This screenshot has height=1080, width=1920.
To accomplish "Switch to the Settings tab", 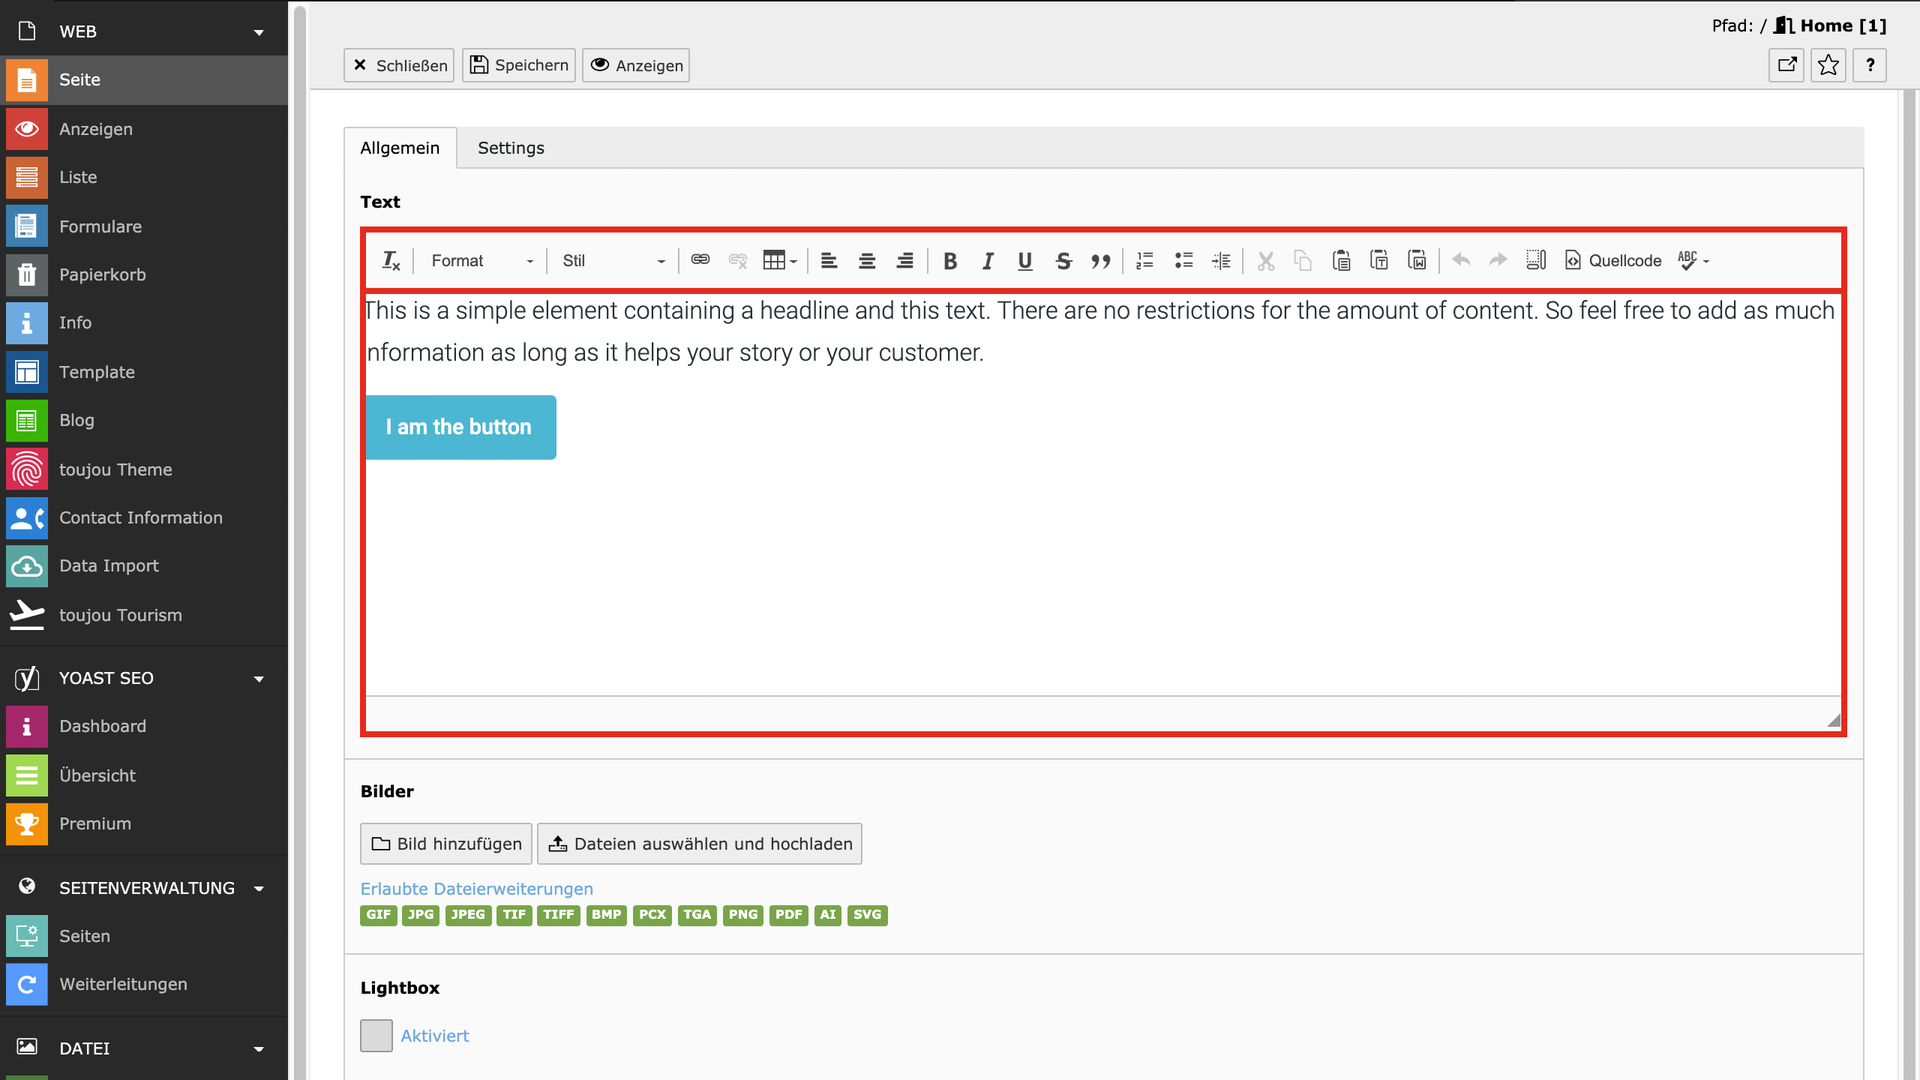I will click(x=510, y=148).
